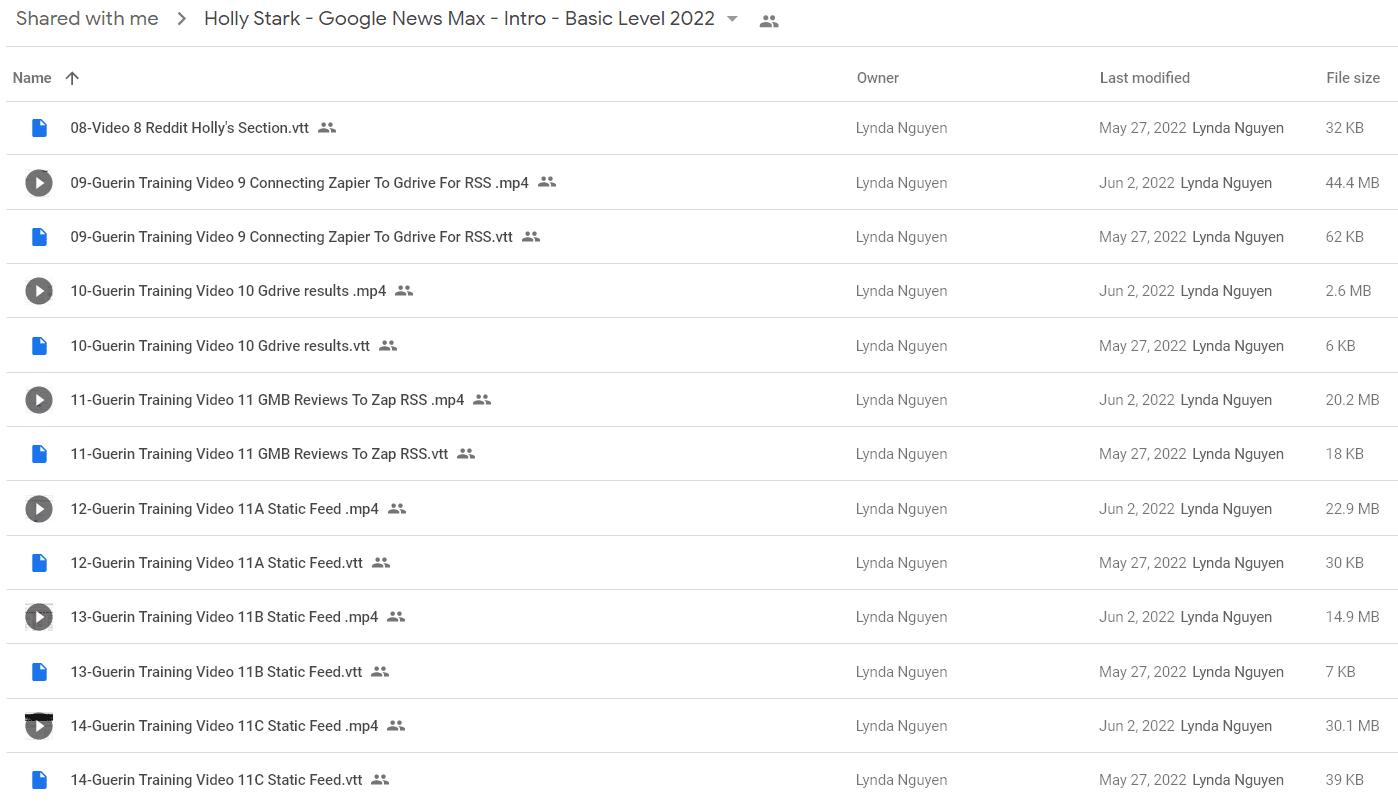Image resolution: width=1398 pixels, height=806 pixels.
Task: Click the 30.1 MB file size value
Action: tap(1352, 726)
